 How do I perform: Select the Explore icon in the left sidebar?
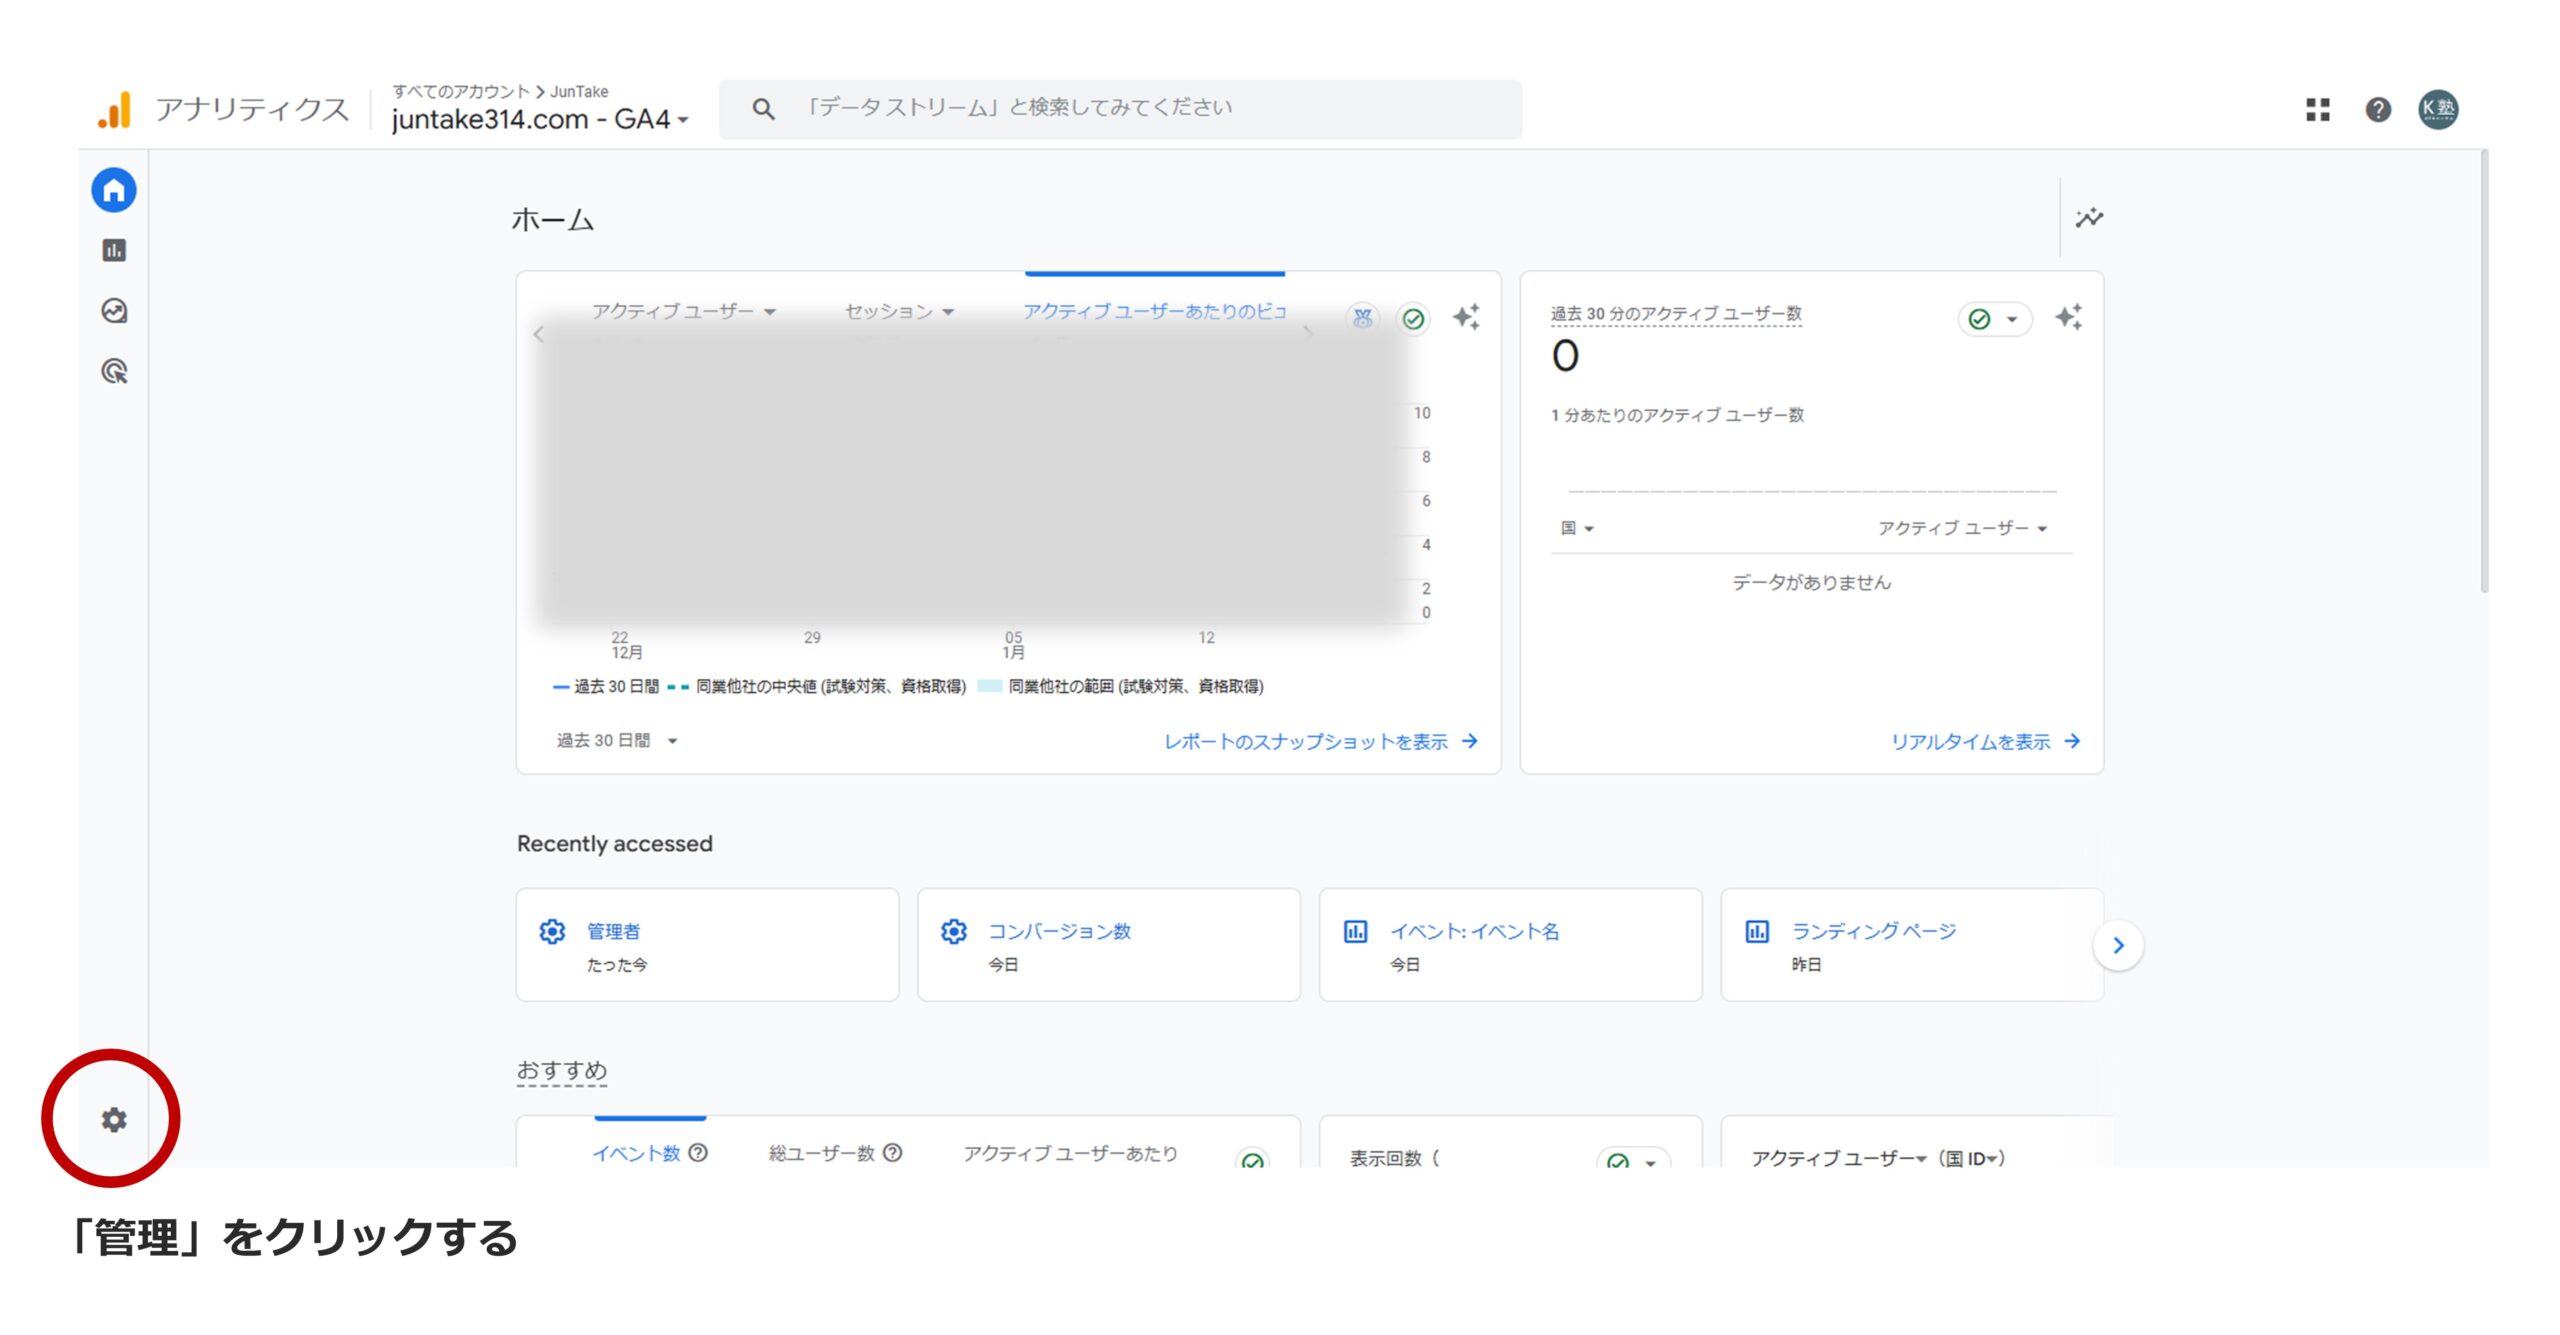114,312
